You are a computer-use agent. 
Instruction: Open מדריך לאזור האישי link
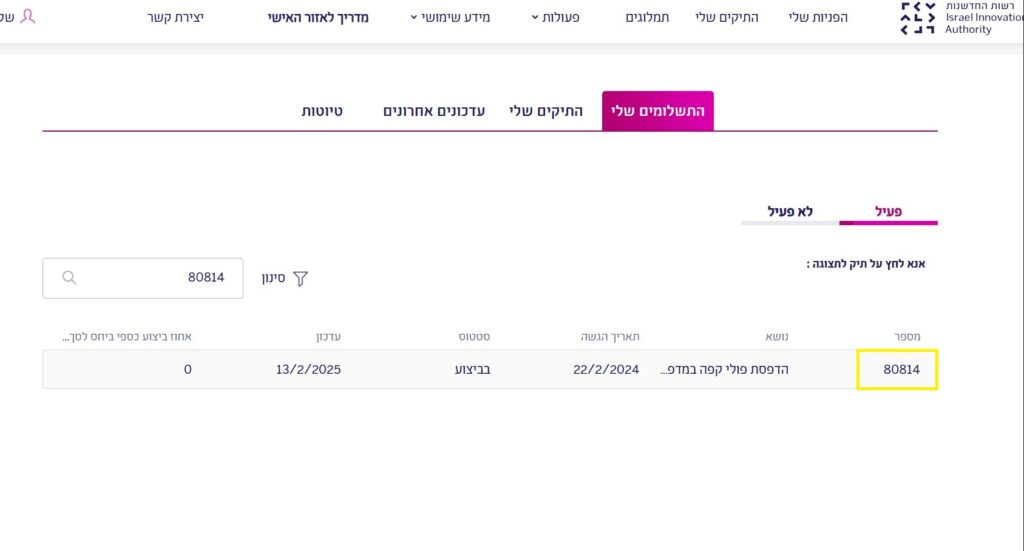(x=318, y=17)
